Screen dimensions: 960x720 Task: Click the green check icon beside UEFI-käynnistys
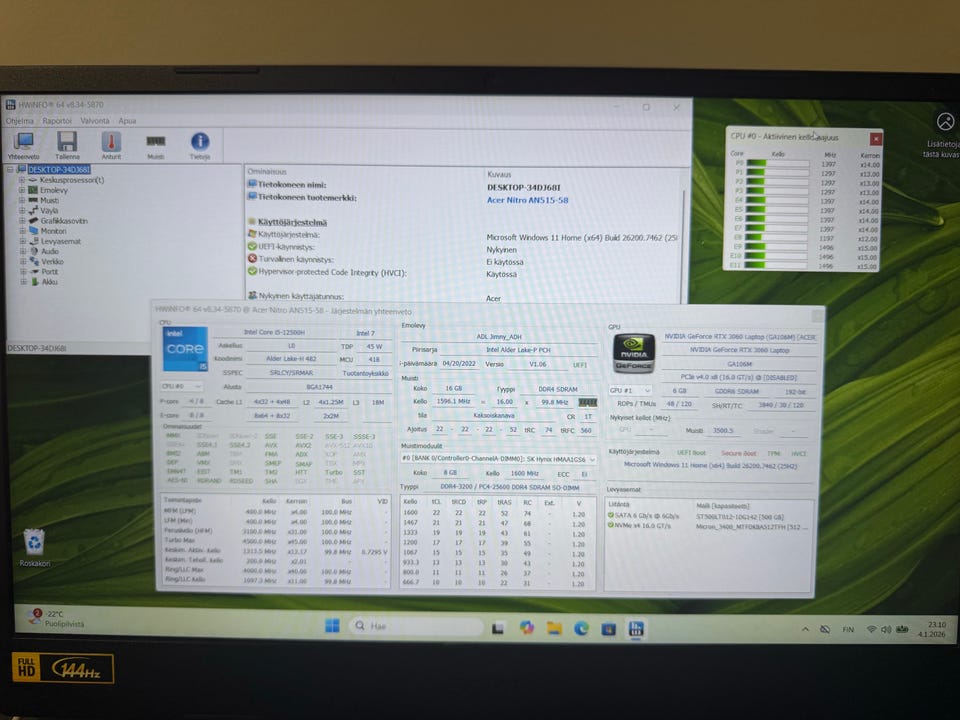pyautogui.click(x=252, y=247)
